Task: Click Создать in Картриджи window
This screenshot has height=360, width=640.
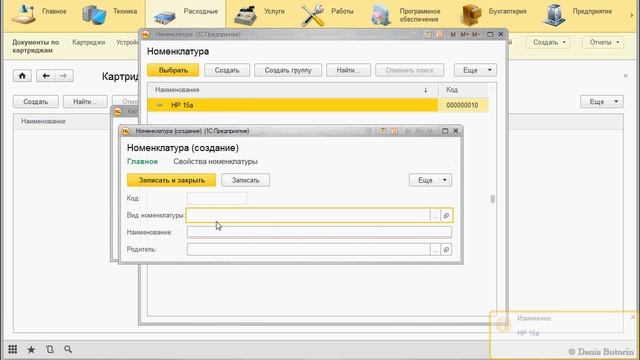Action: click(x=36, y=102)
